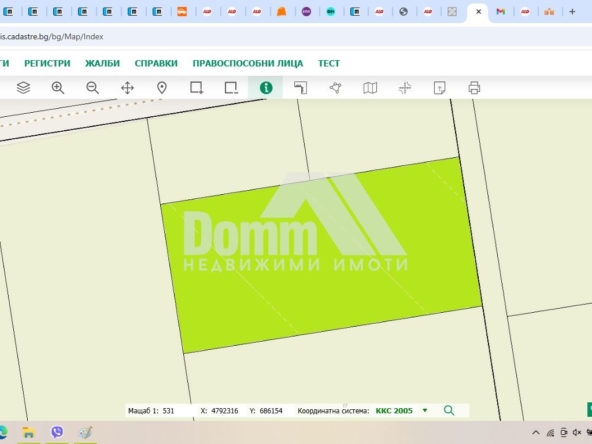This screenshot has width=592, height=444.
Task: Activate the pan (four-arrow move) tool
Action: click(127, 88)
